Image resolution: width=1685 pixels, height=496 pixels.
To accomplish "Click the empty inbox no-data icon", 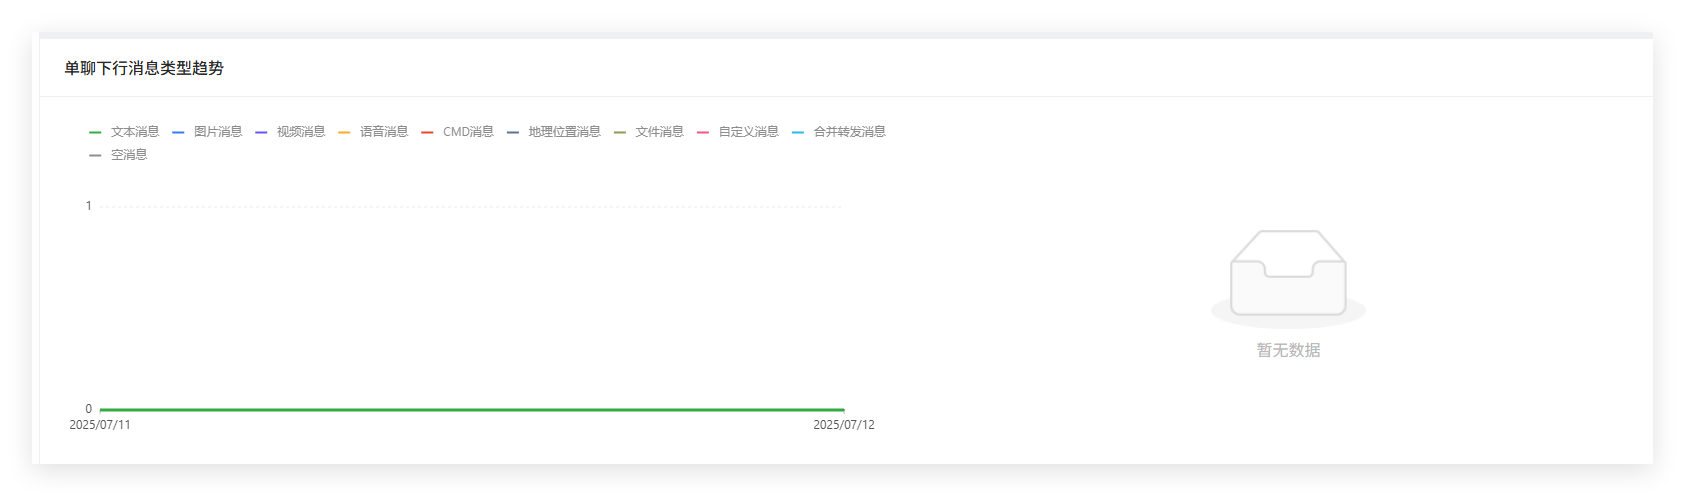I will tap(1288, 274).
